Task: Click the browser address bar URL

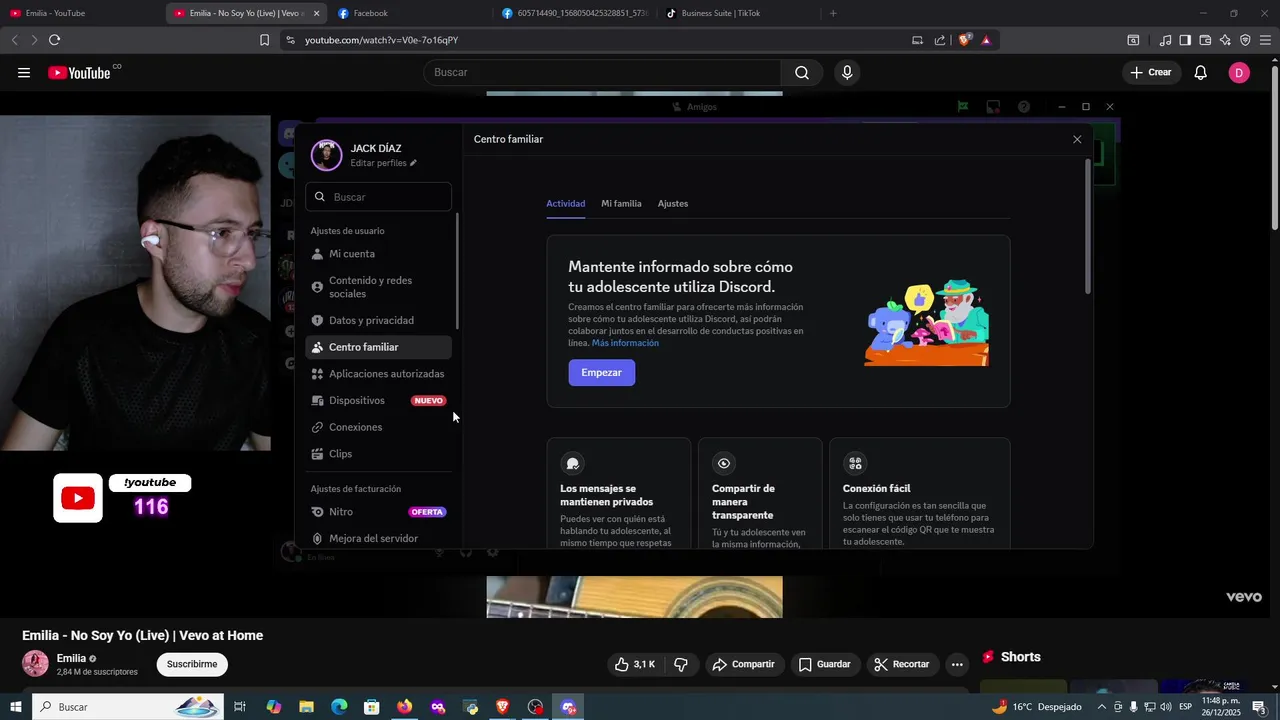Action: click(381, 40)
